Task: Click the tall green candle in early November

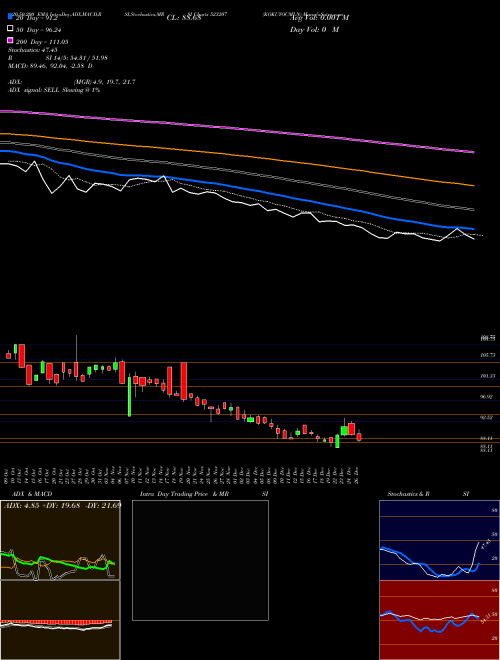Action: pos(129,397)
